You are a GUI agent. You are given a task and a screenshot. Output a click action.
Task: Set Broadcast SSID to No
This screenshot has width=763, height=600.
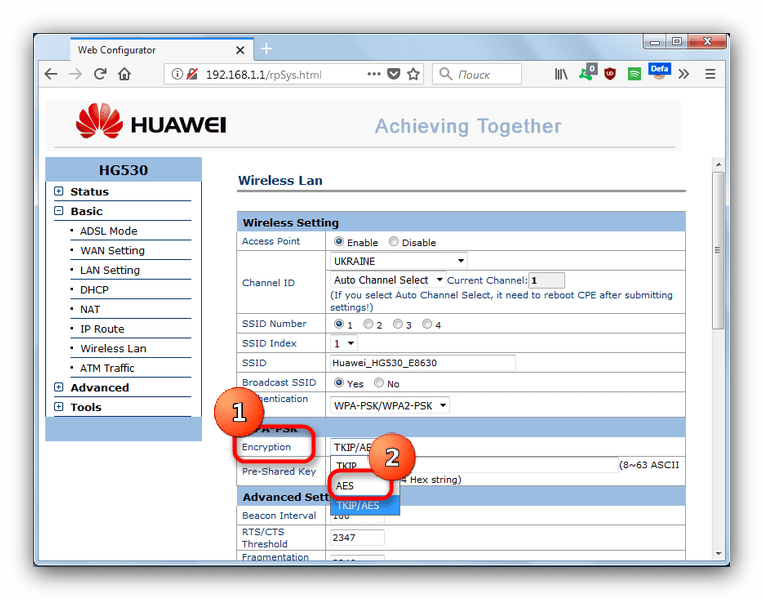379,382
